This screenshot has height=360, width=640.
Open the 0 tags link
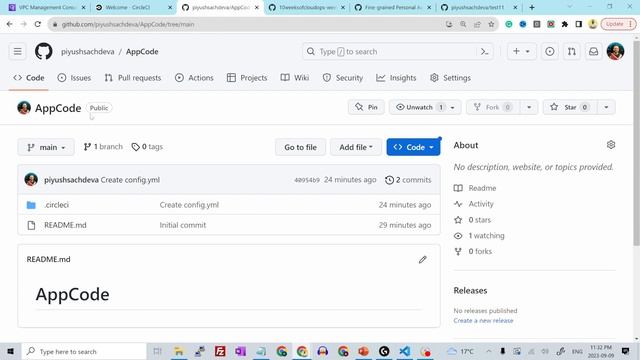pyautogui.click(x=147, y=147)
